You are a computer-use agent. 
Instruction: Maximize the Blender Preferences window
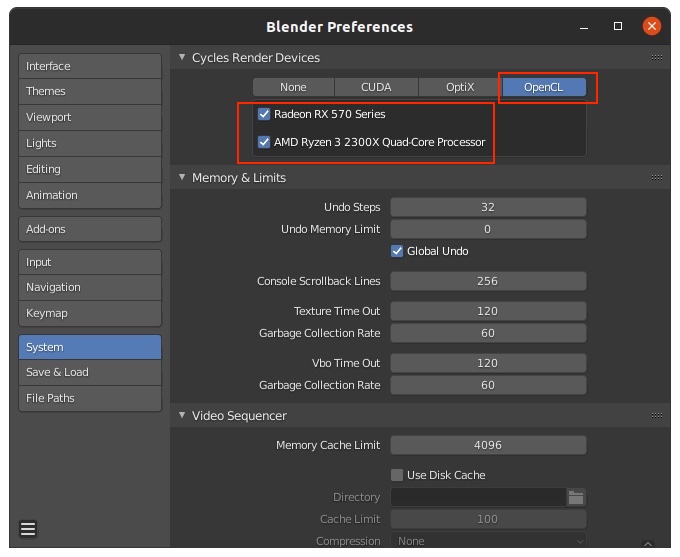[x=618, y=26]
